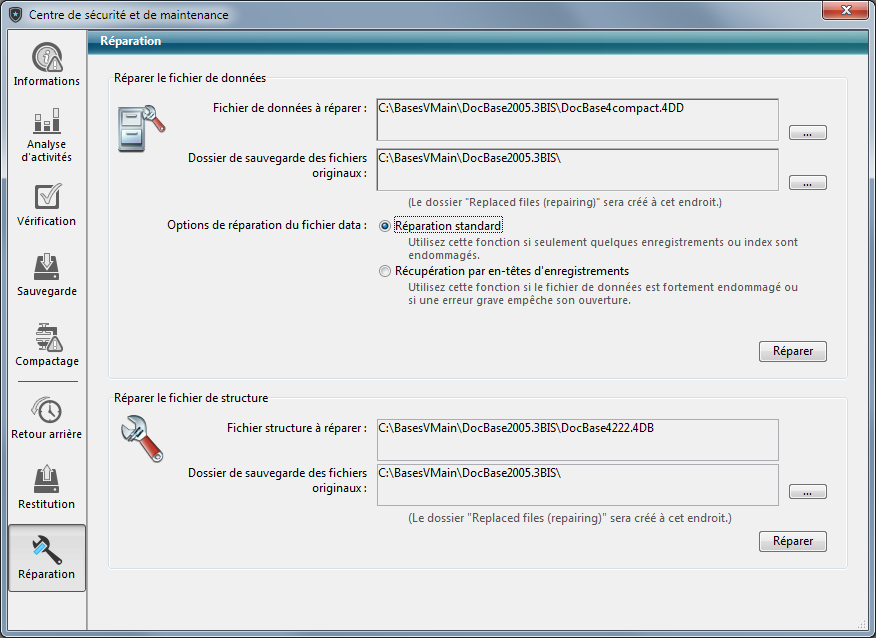Open the Restitution restore icon
Viewport: 876px width, 638px height.
pos(47,479)
